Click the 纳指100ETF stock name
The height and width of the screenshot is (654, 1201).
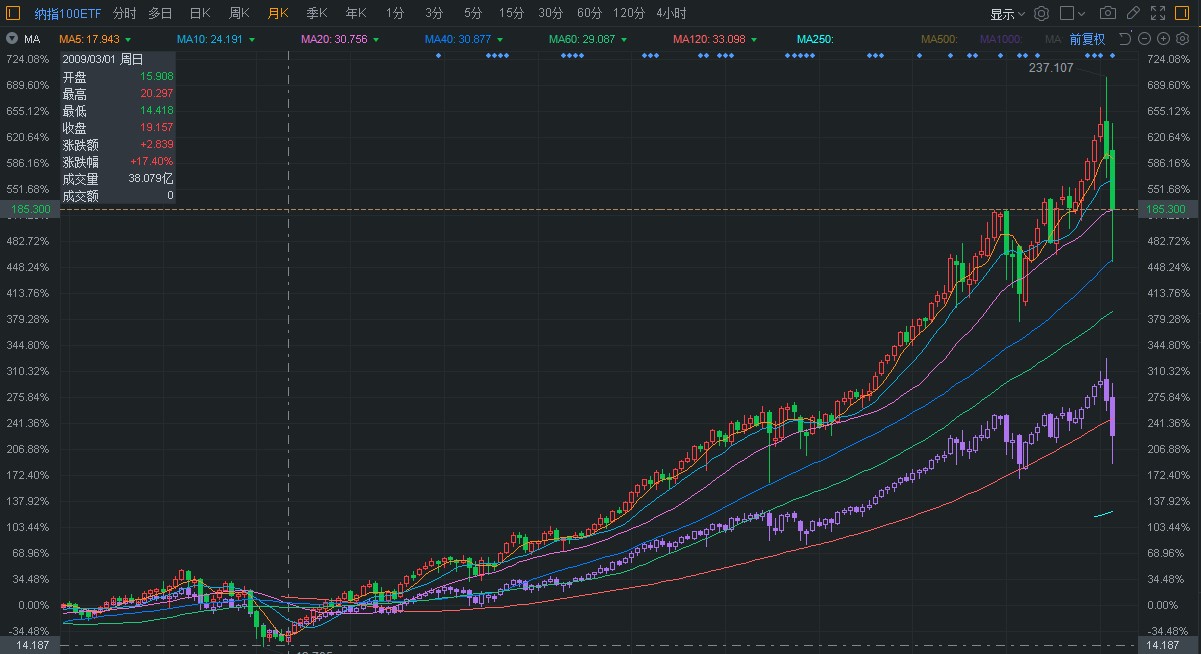[x=66, y=13]
